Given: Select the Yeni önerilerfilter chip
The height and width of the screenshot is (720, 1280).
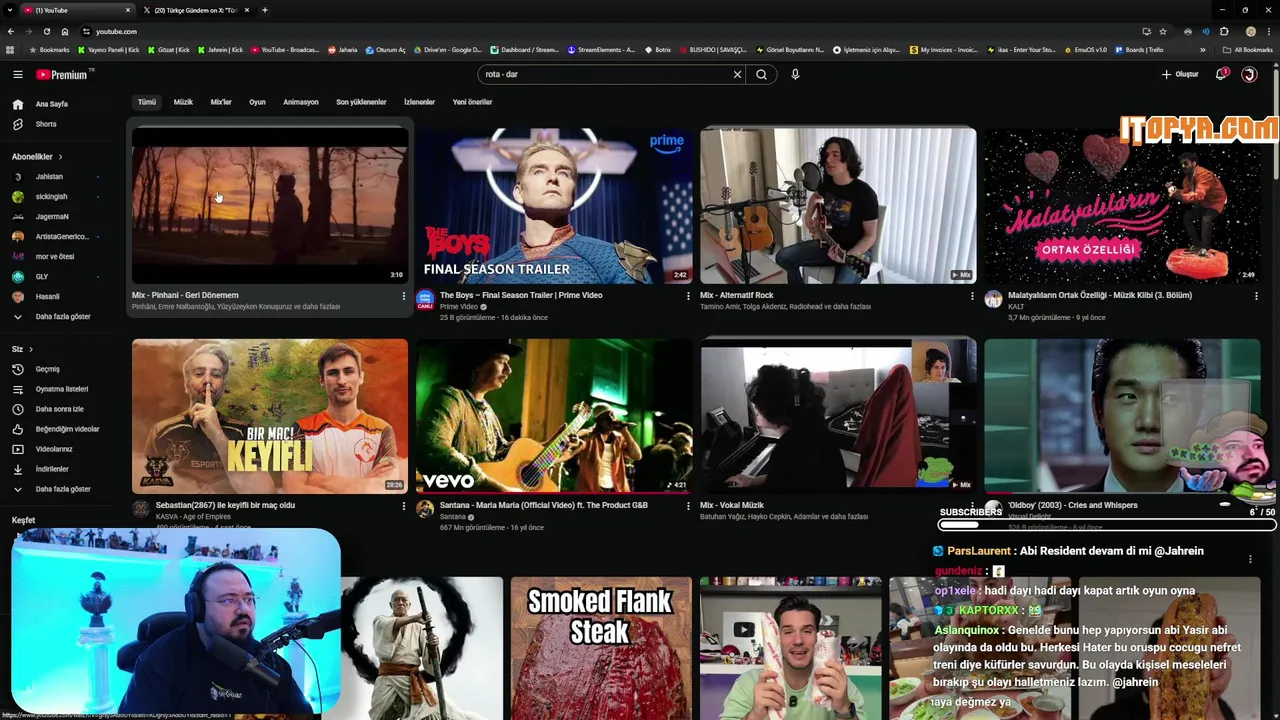Looking at the screenshot, I should pyautogui.click(x=472, y=102).
